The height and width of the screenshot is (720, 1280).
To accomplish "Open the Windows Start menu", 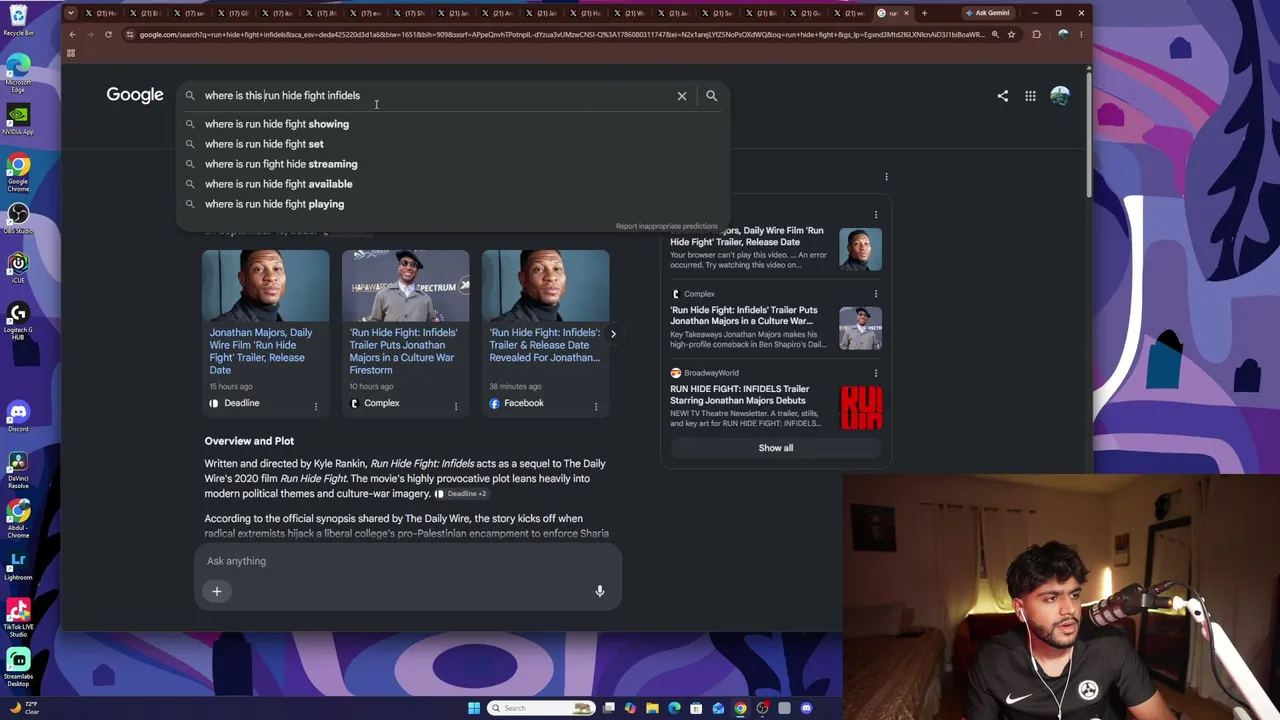I will pos(474,708).
